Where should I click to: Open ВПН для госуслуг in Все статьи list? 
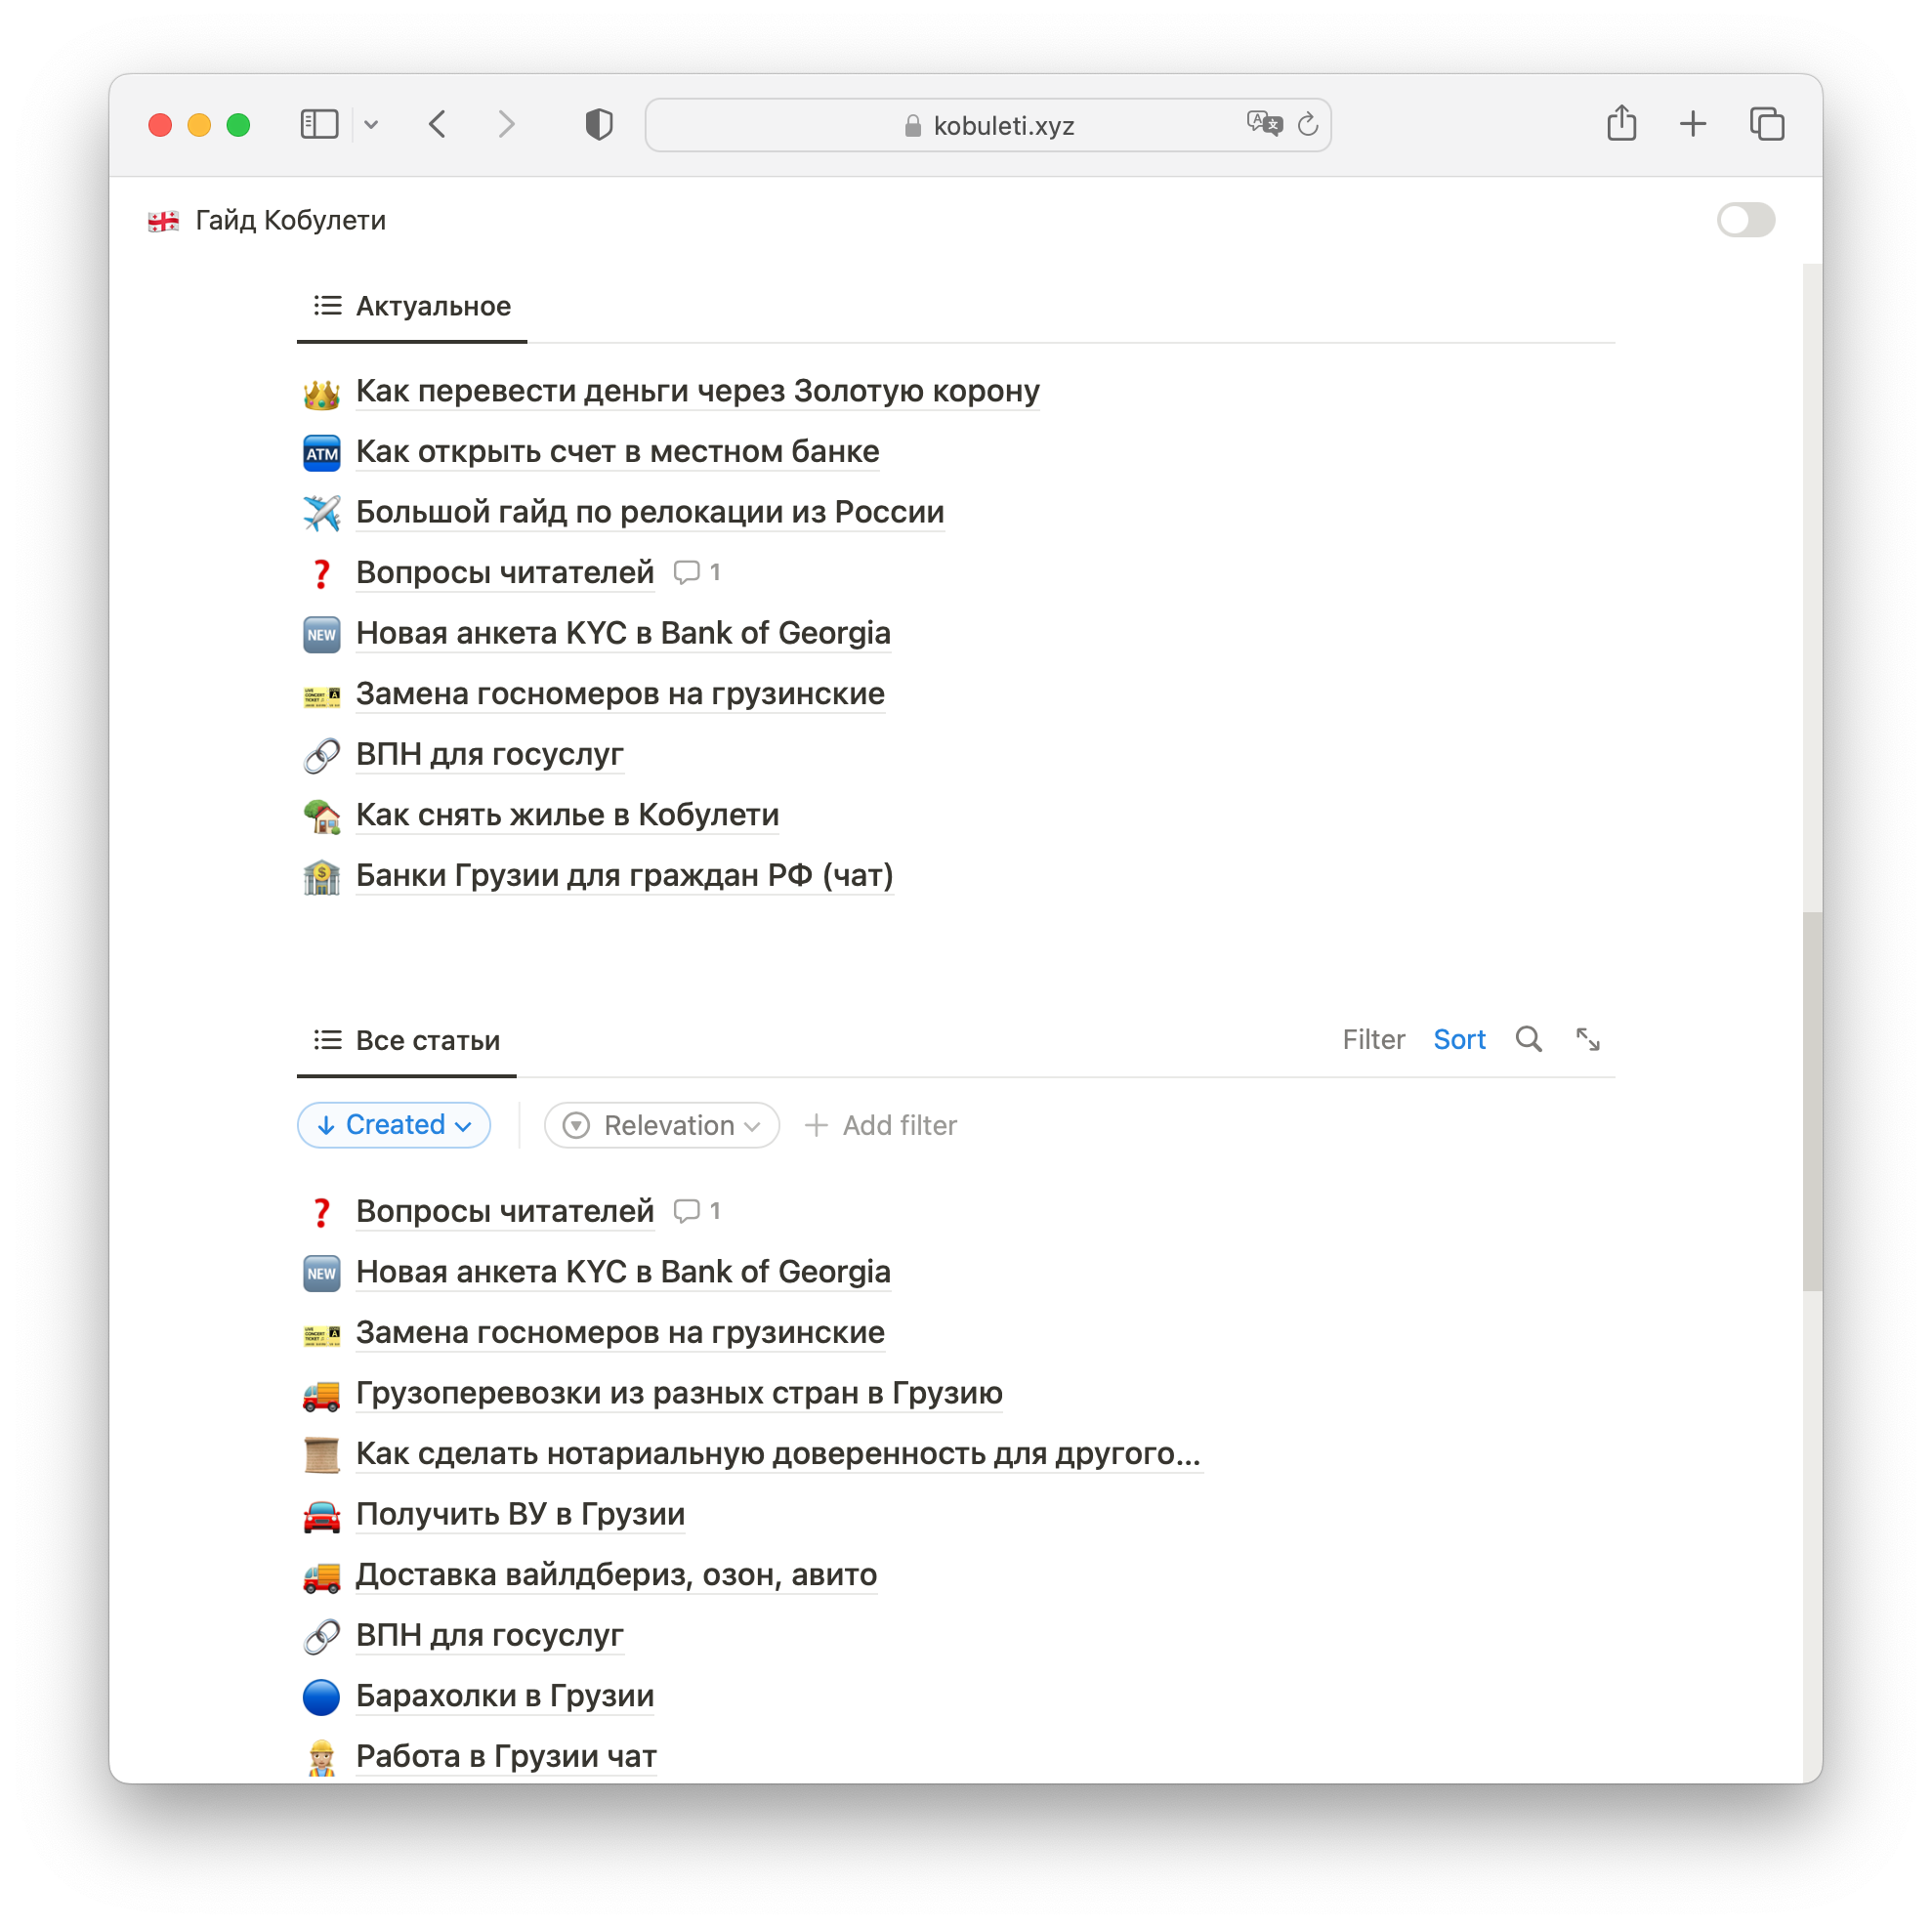(x=490, y=1636)
